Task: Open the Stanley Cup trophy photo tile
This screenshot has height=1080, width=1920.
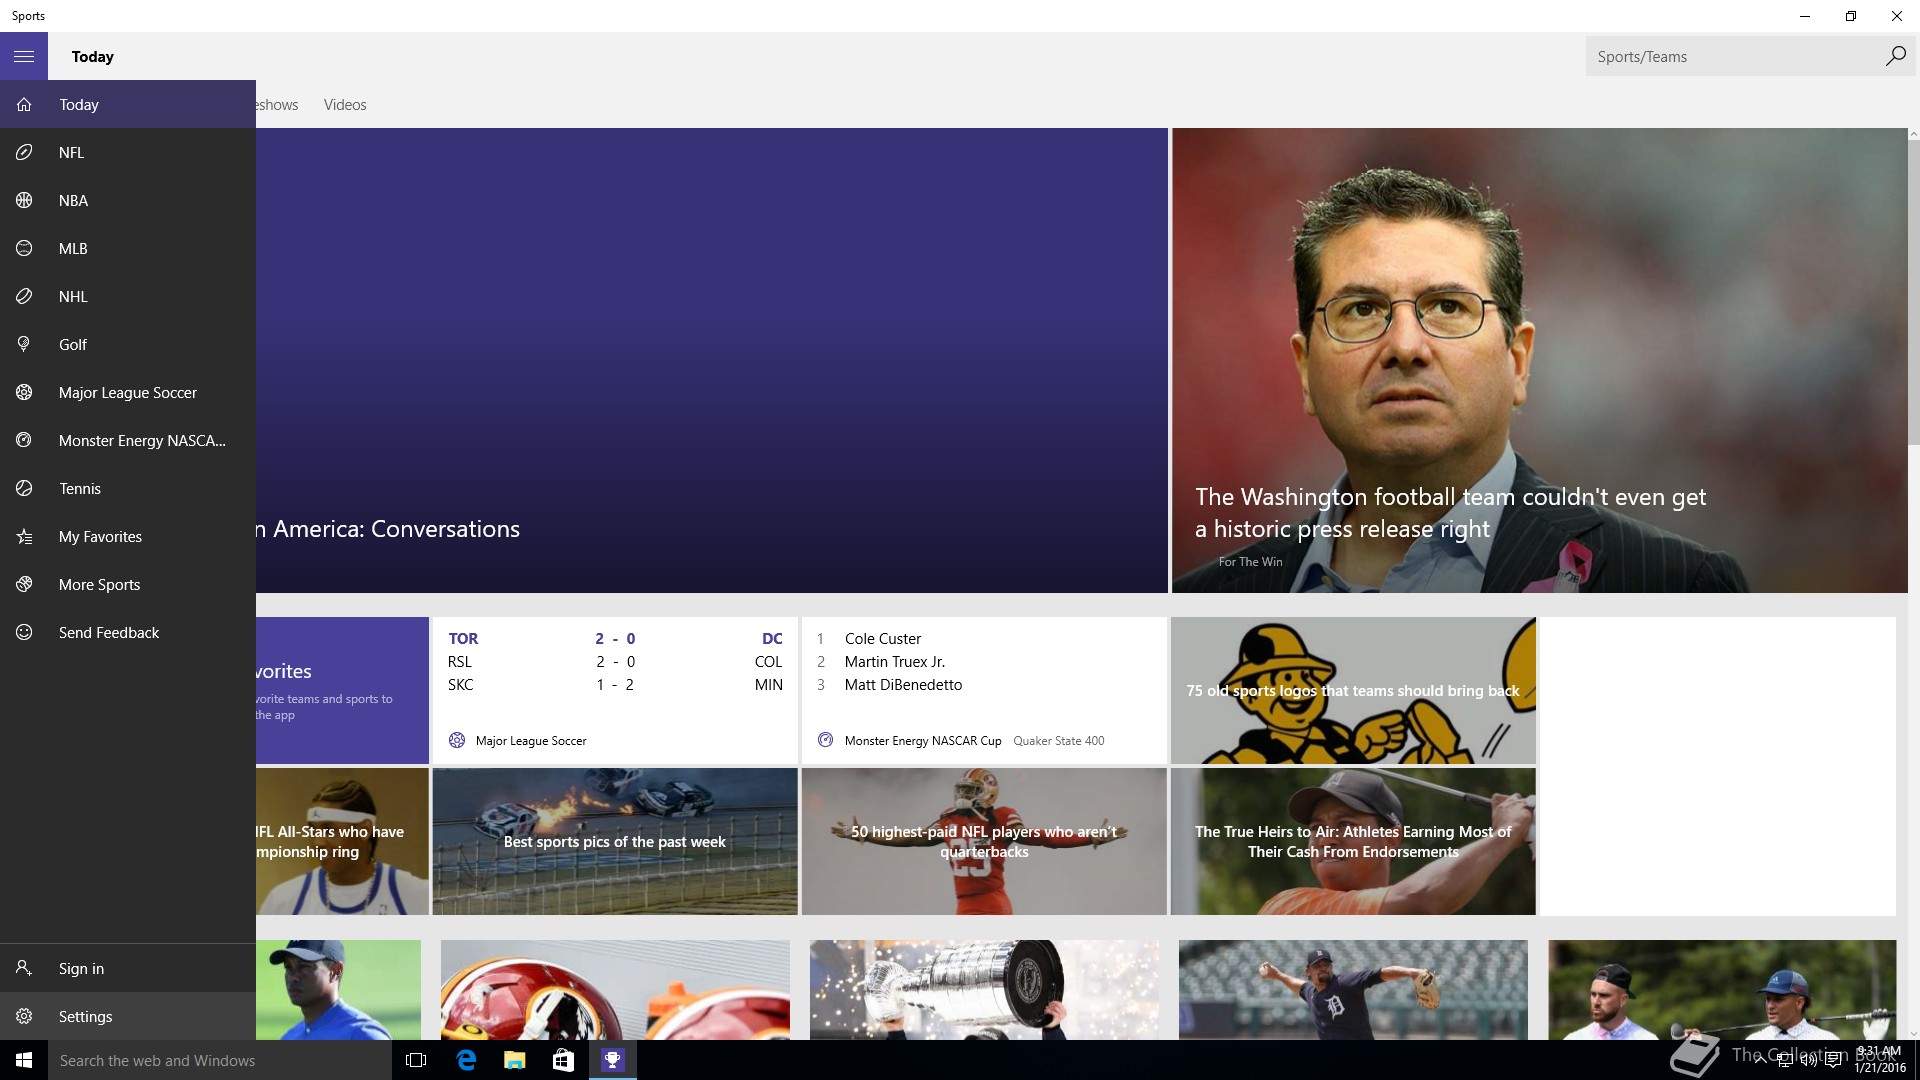Action: click(985, 990)
